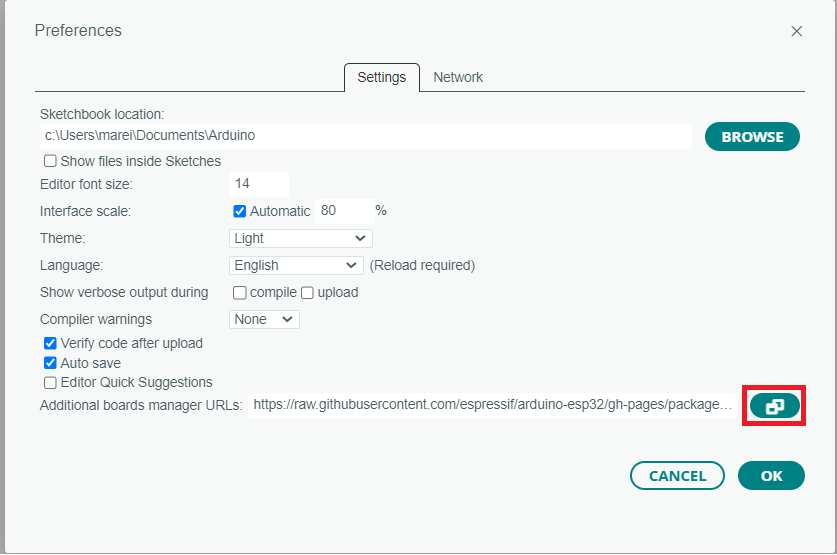Disable Verify code after upload
Screen dimensions: 837x555
[x=50, y=343]
